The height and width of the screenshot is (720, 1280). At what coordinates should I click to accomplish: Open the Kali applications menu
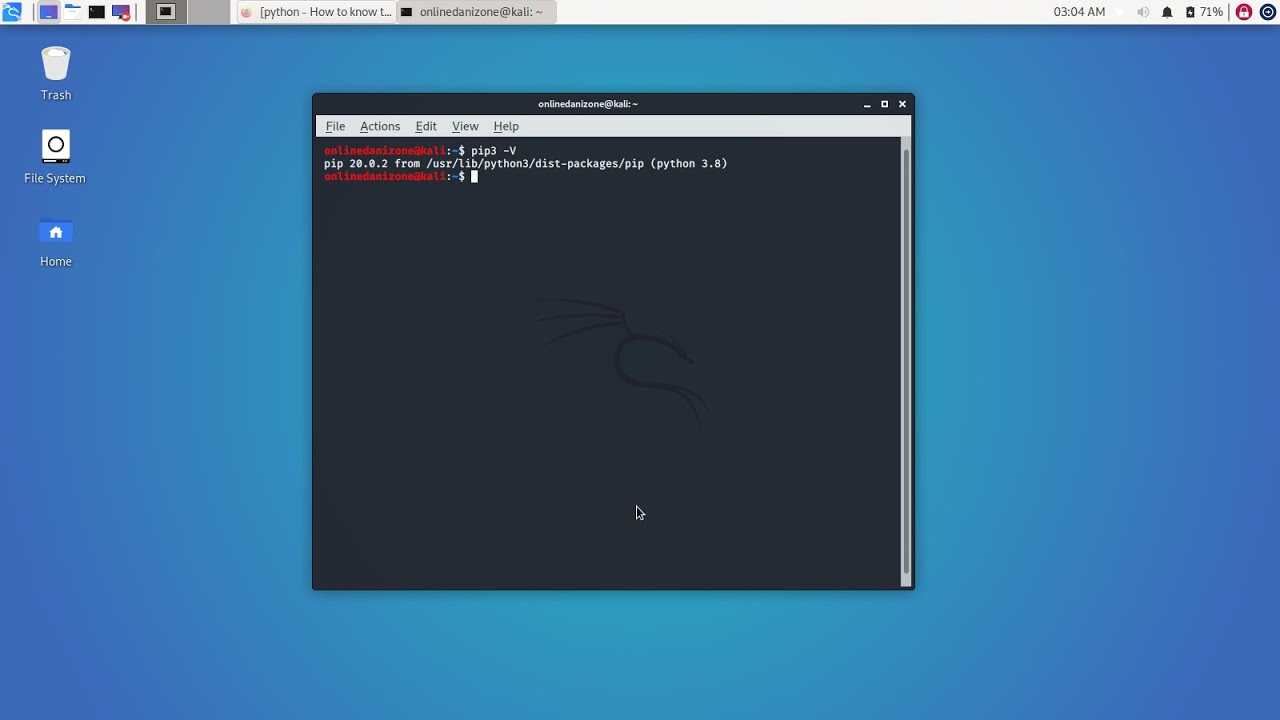click(x=12, y=11)
